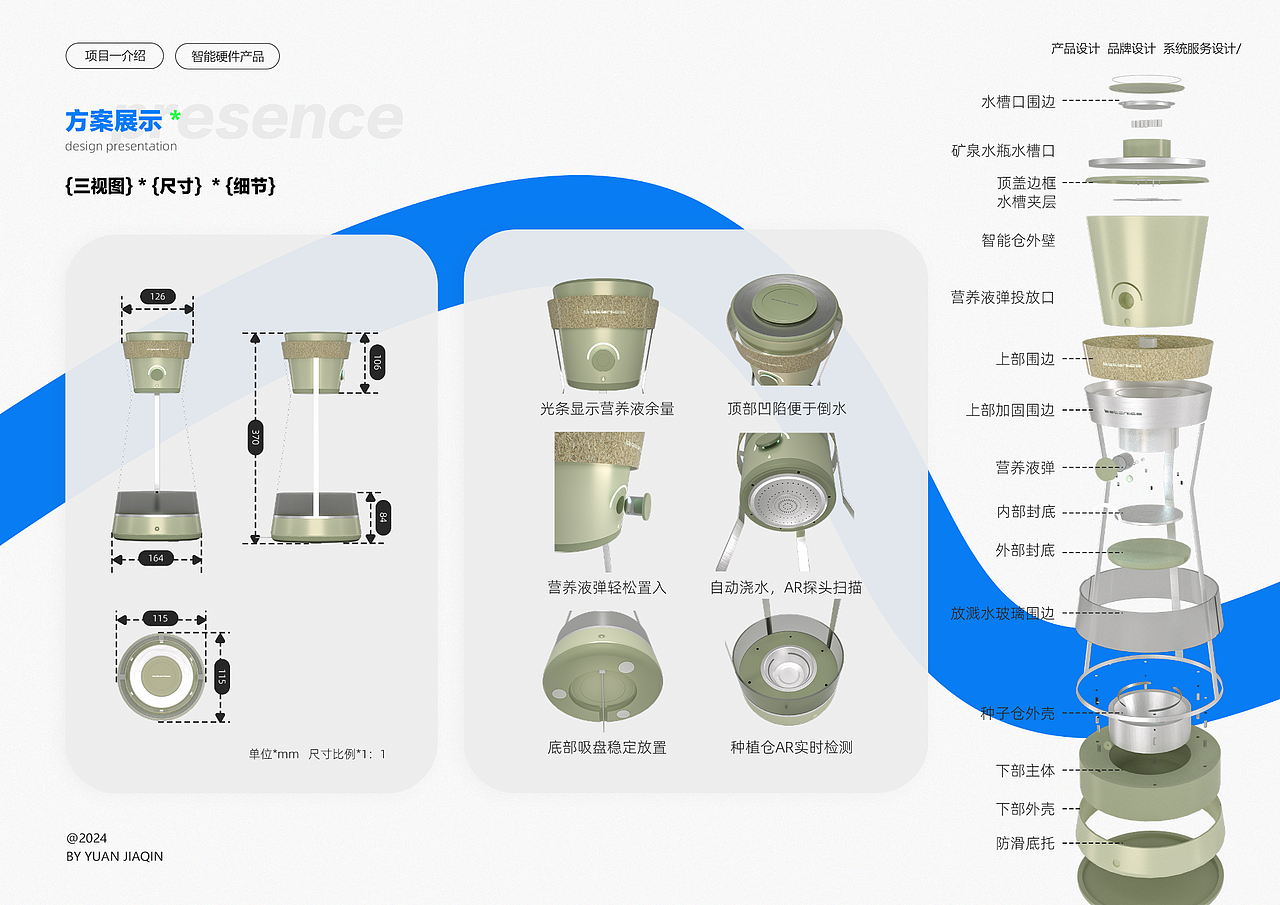Image resolution: width=1280 pixels, height=905 pixels.
Task: Click the 370 height dimension badge
Action: [255, 437]
